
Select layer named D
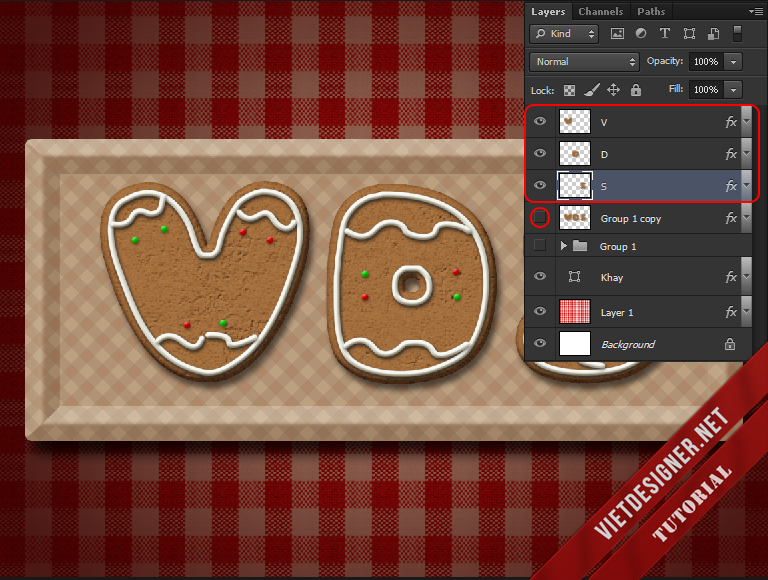point(604,155)
